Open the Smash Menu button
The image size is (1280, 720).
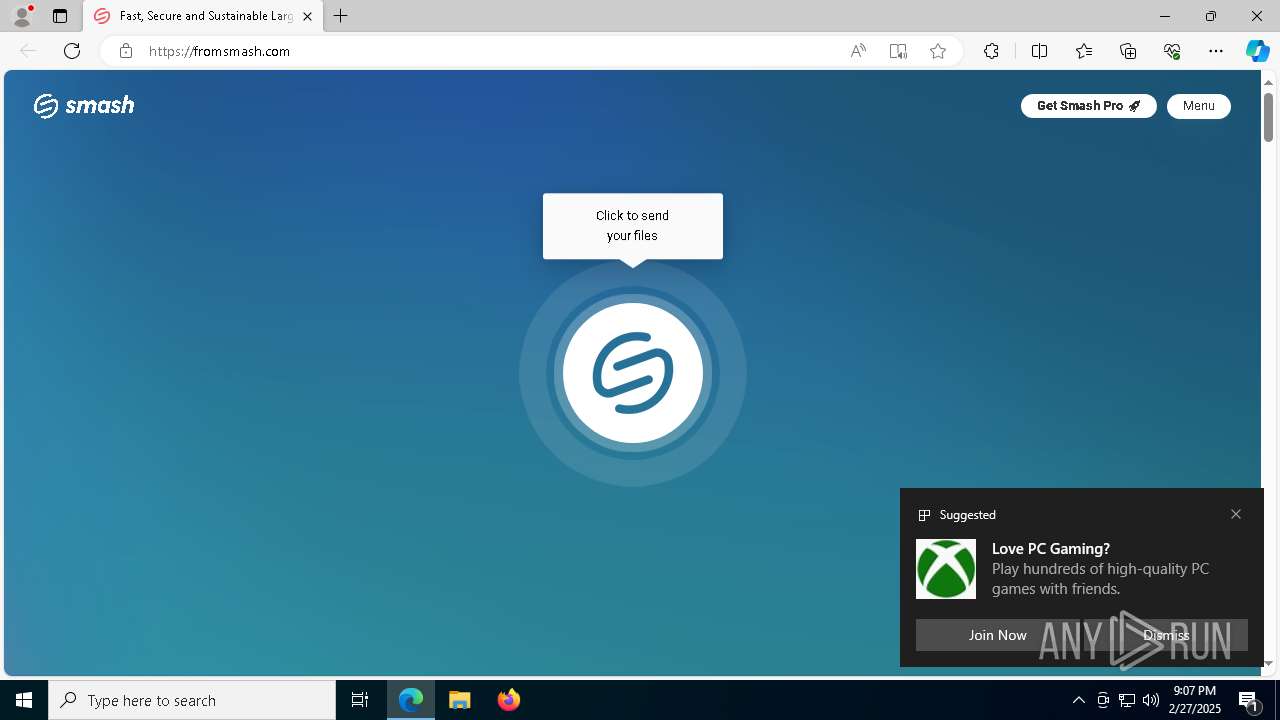(1198, 106)
